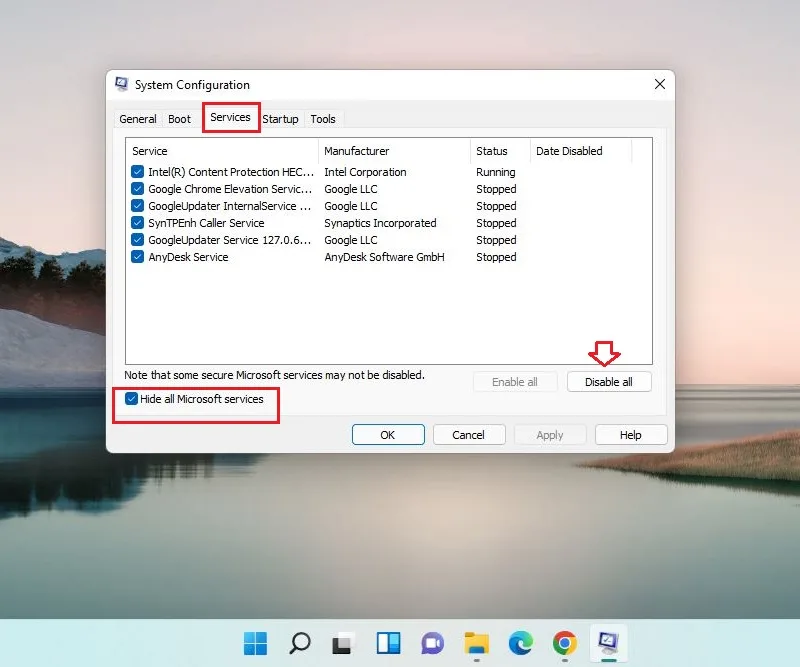
Task: Click the 'Running' status cell
Action: pyautogui.click(x=495, y=172)
